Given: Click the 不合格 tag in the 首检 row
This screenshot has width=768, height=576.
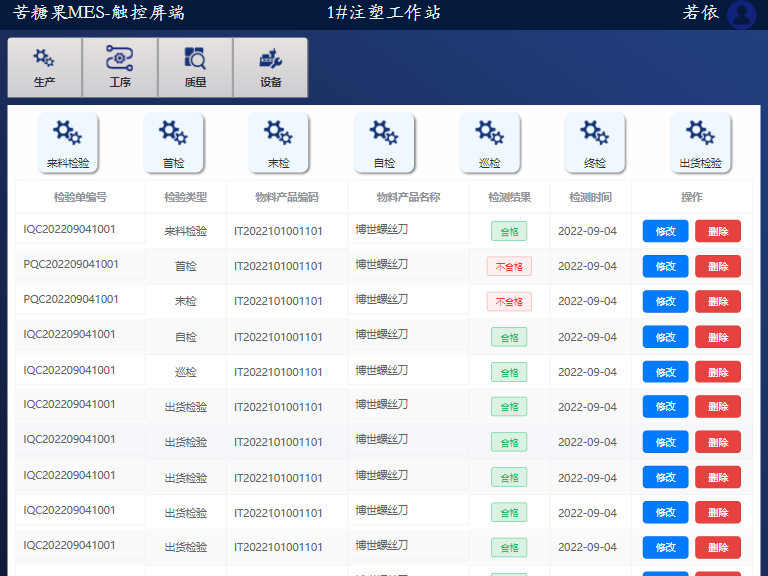Looking at the screenshot, I should click(509, 266).
